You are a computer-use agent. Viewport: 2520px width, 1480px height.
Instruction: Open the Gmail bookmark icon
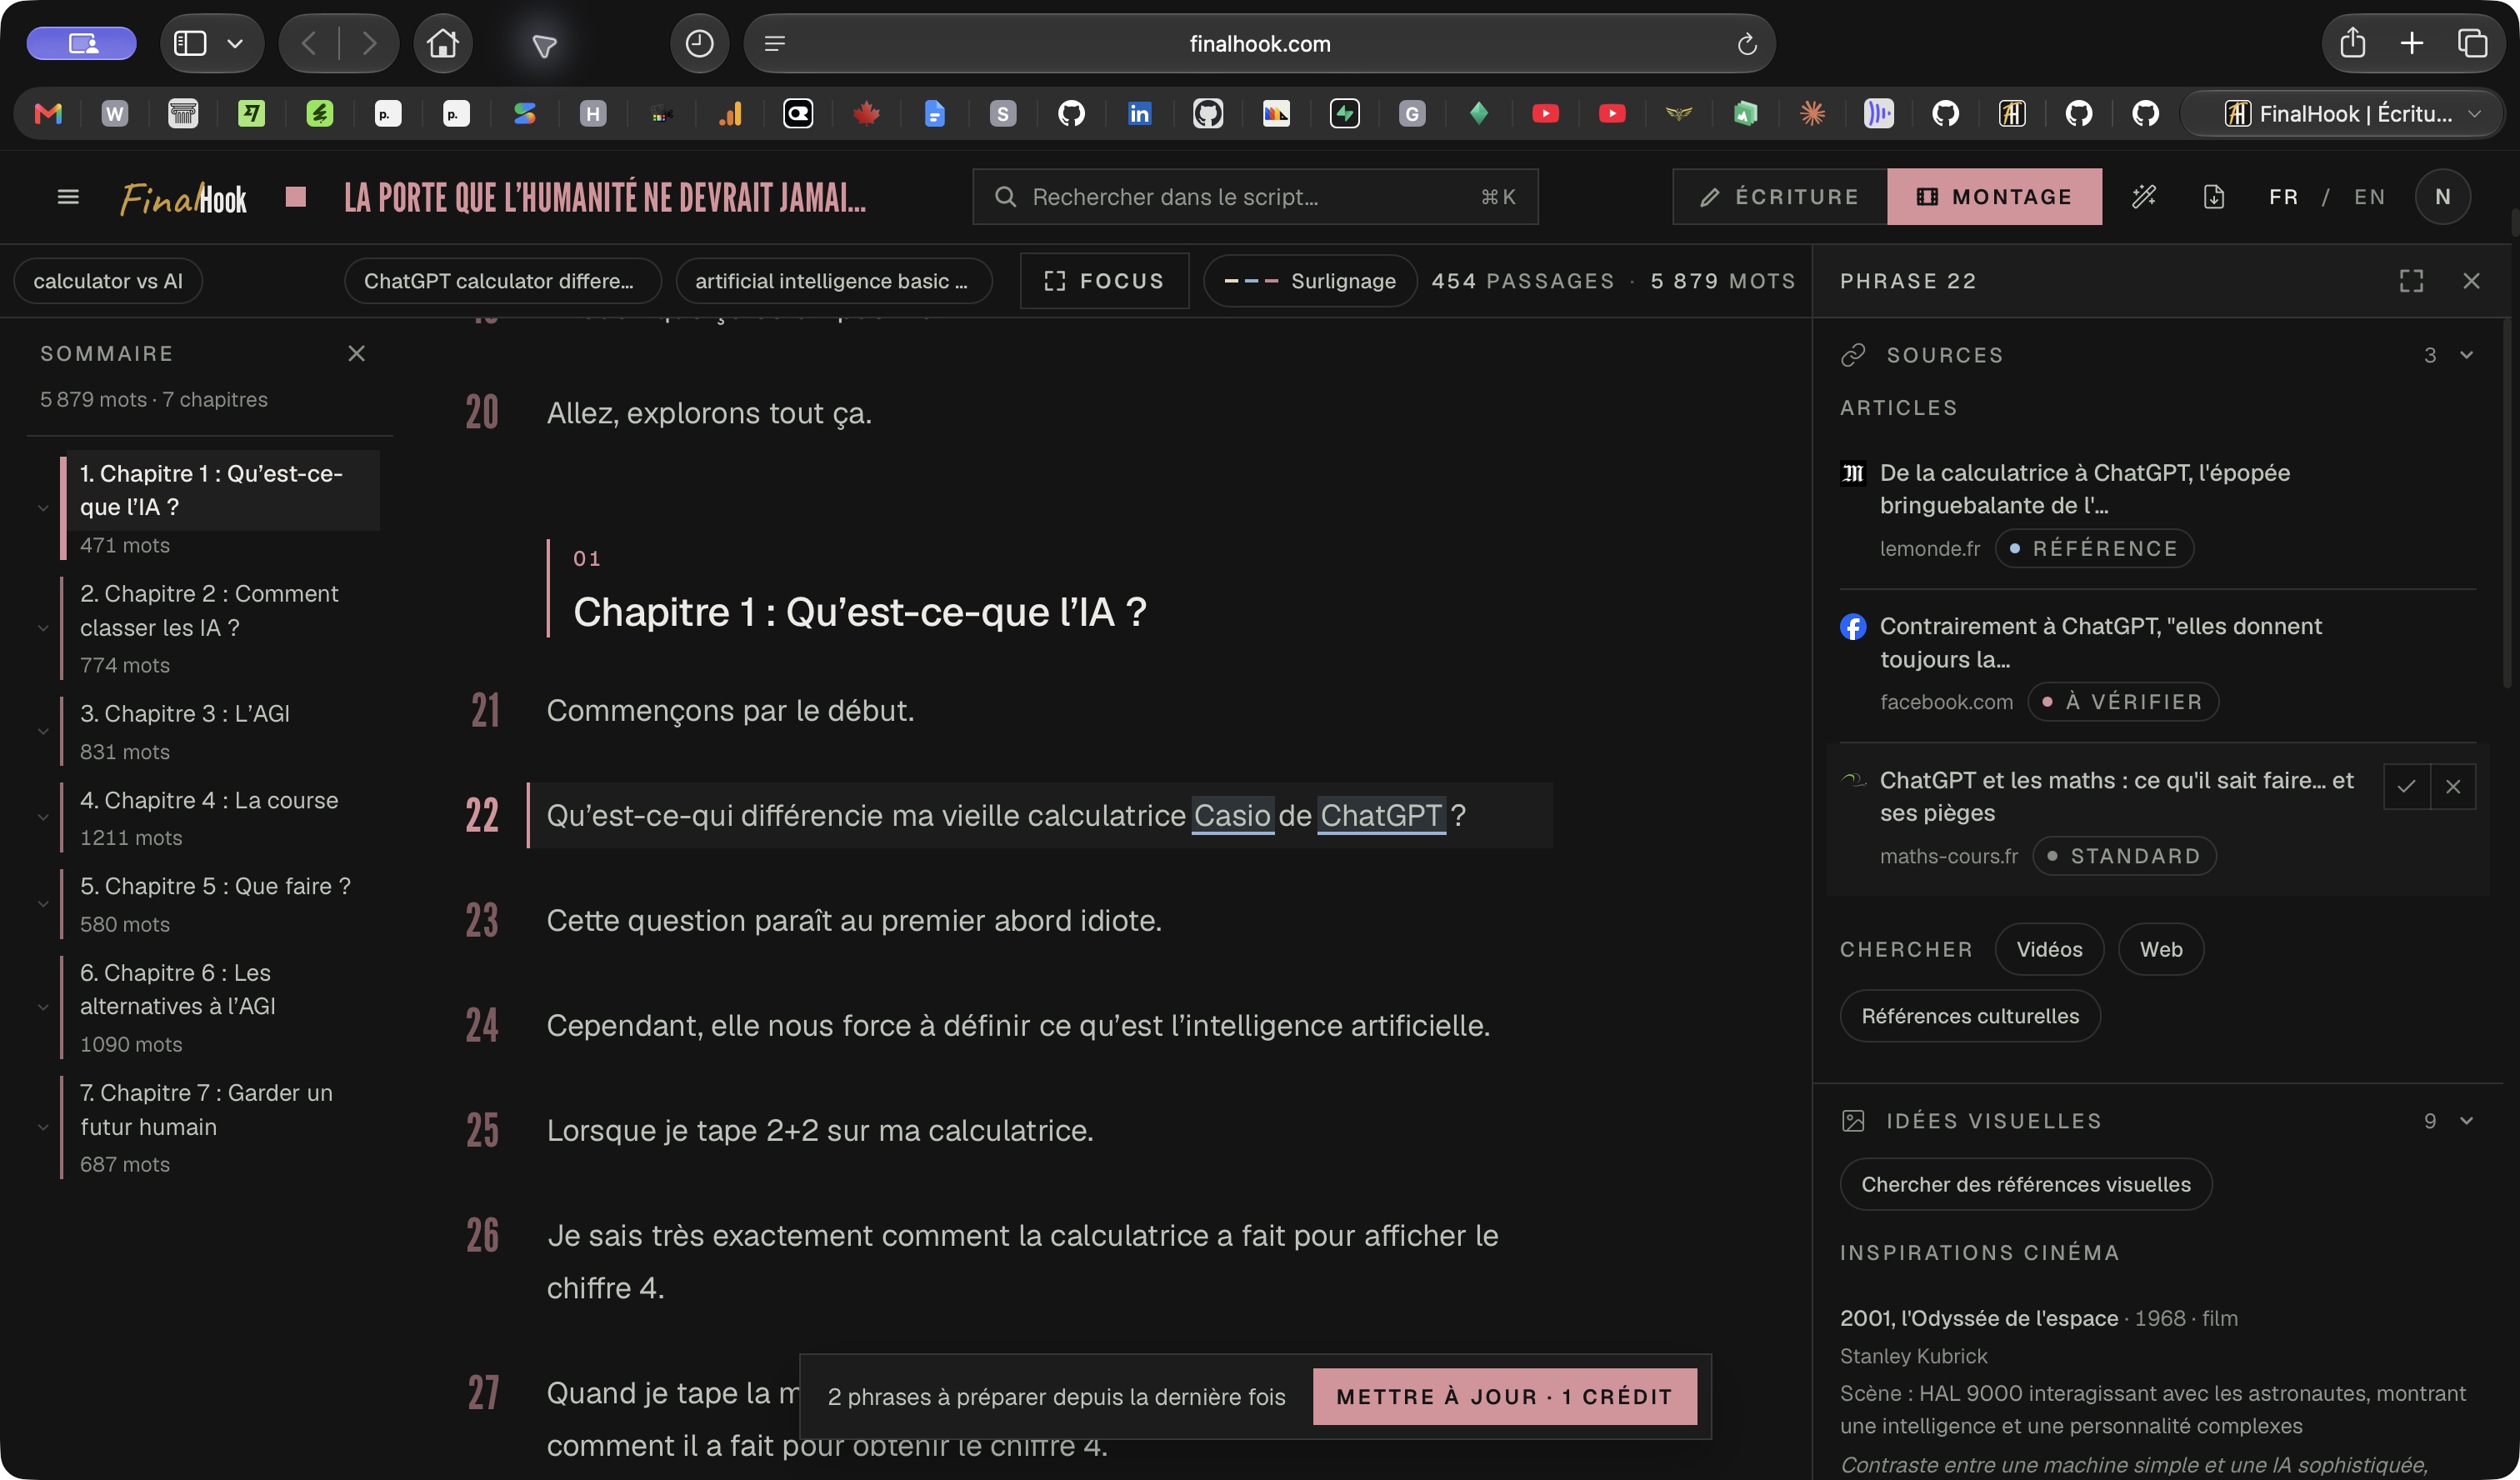click(48, 113)
